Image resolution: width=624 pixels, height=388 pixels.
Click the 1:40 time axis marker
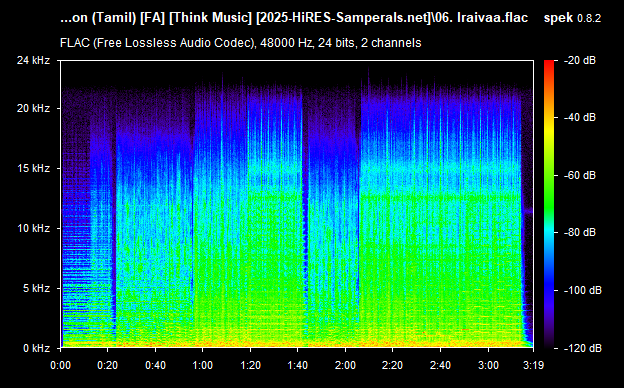[x=298, y=365]
